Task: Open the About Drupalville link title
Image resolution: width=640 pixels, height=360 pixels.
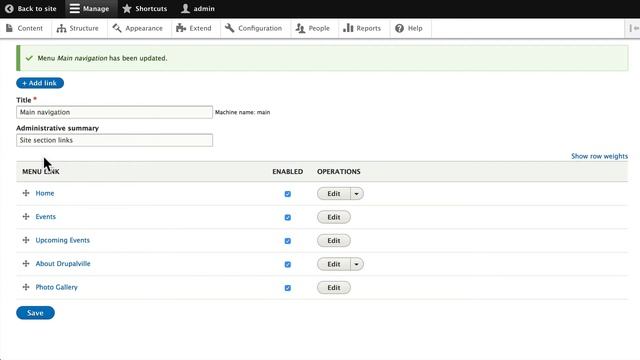Action: click(x=63, y=264)
